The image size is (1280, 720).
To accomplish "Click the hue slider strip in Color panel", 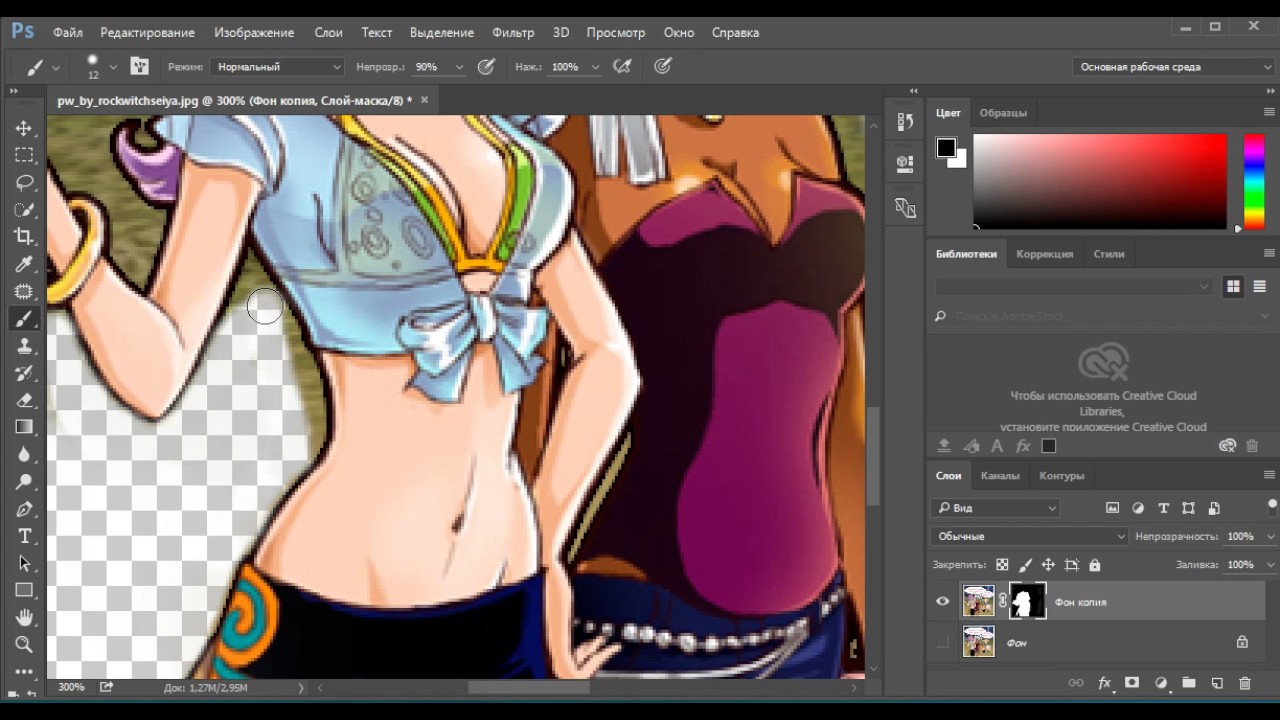I will (1254, 181).
